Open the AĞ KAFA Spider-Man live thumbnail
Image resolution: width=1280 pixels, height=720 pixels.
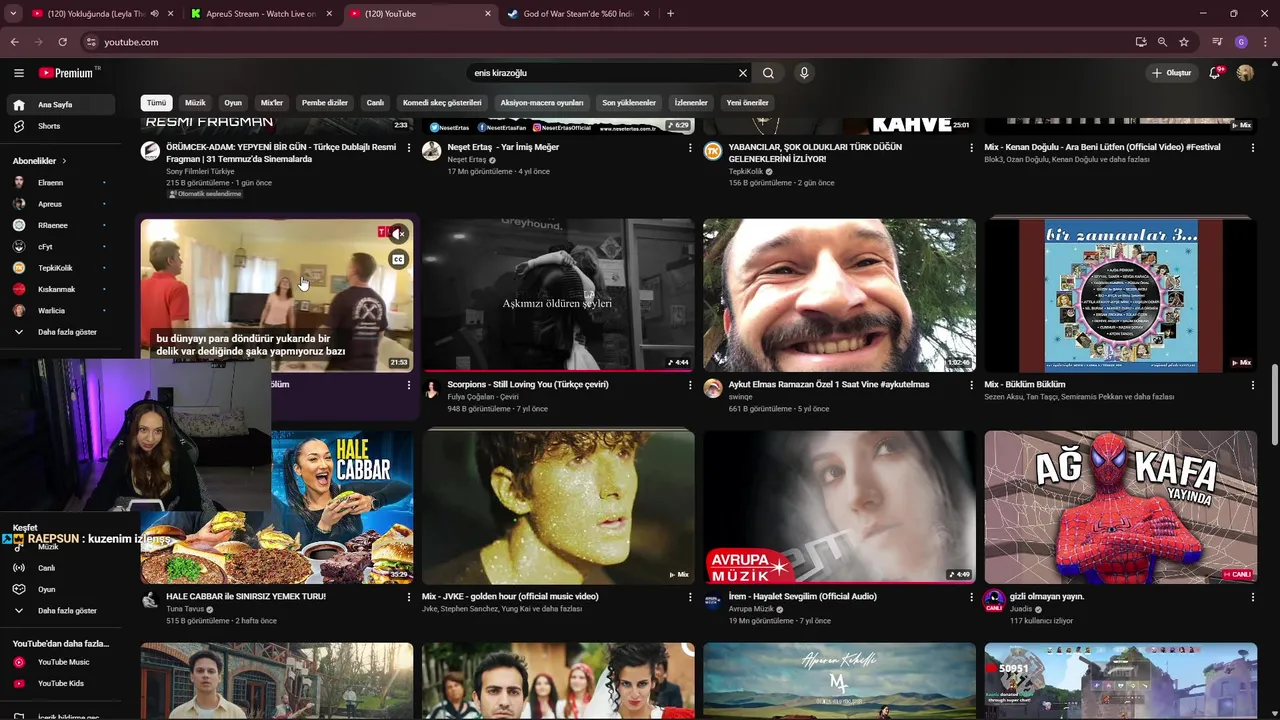(1120, 507)
